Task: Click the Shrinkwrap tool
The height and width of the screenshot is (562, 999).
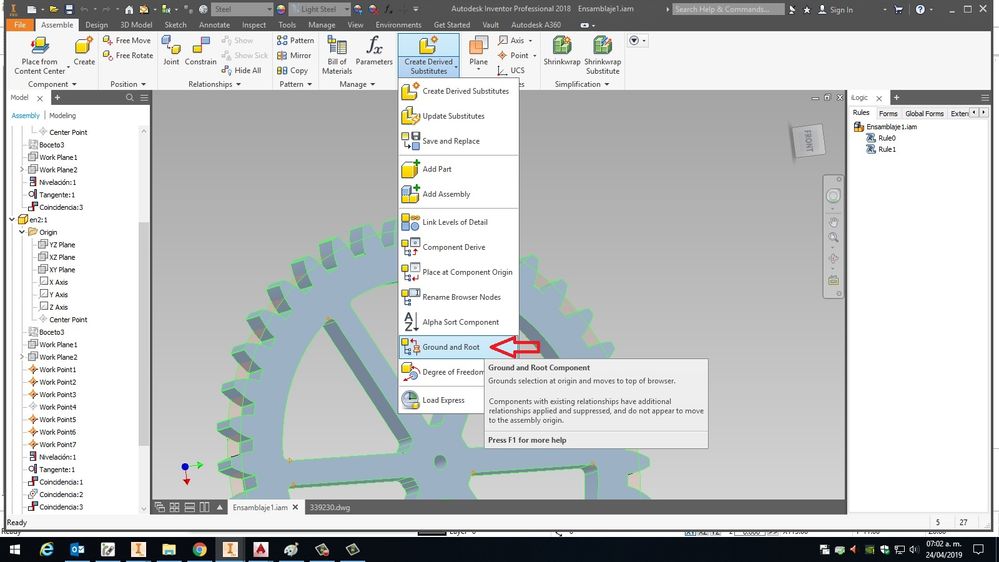Action: 562,51
